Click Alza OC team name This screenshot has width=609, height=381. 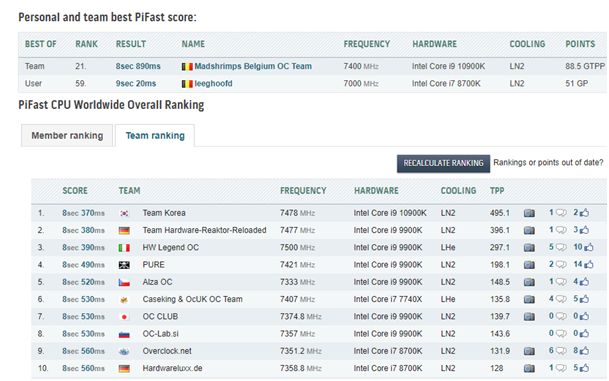(157, 282)
